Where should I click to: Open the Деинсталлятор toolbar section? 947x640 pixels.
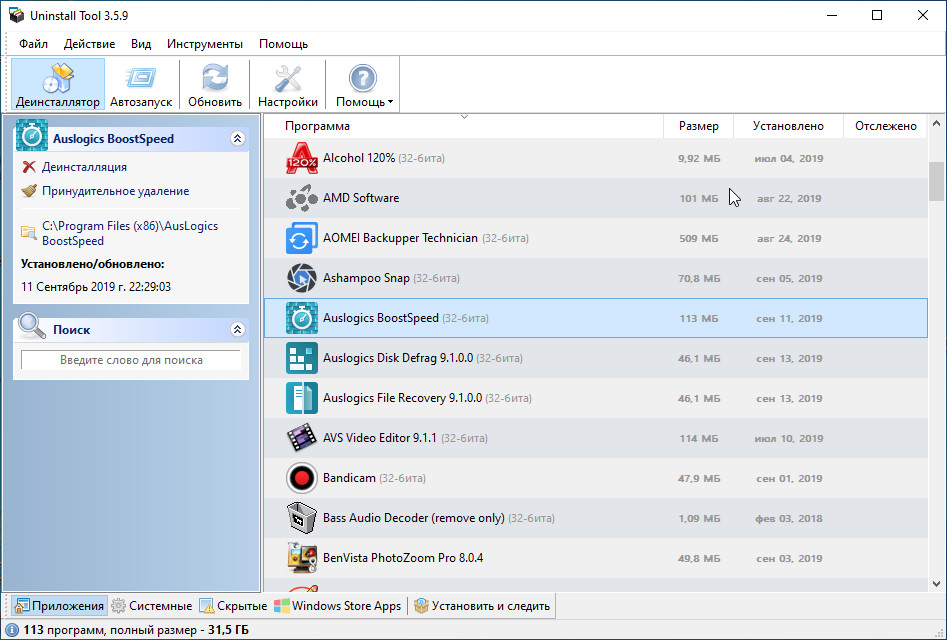(x=58, y=84)
